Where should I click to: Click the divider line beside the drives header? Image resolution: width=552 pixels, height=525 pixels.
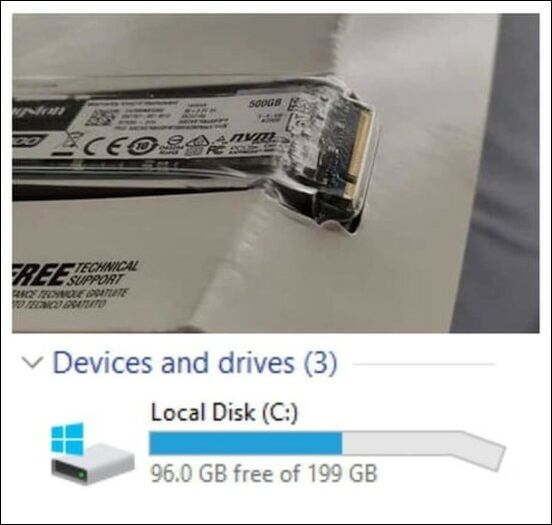point(424,364)
